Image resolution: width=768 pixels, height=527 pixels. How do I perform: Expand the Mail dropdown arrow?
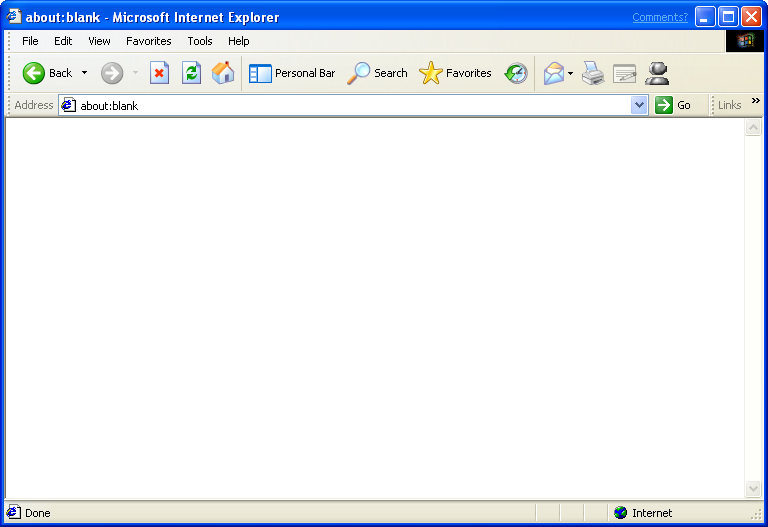click(570, 73)
